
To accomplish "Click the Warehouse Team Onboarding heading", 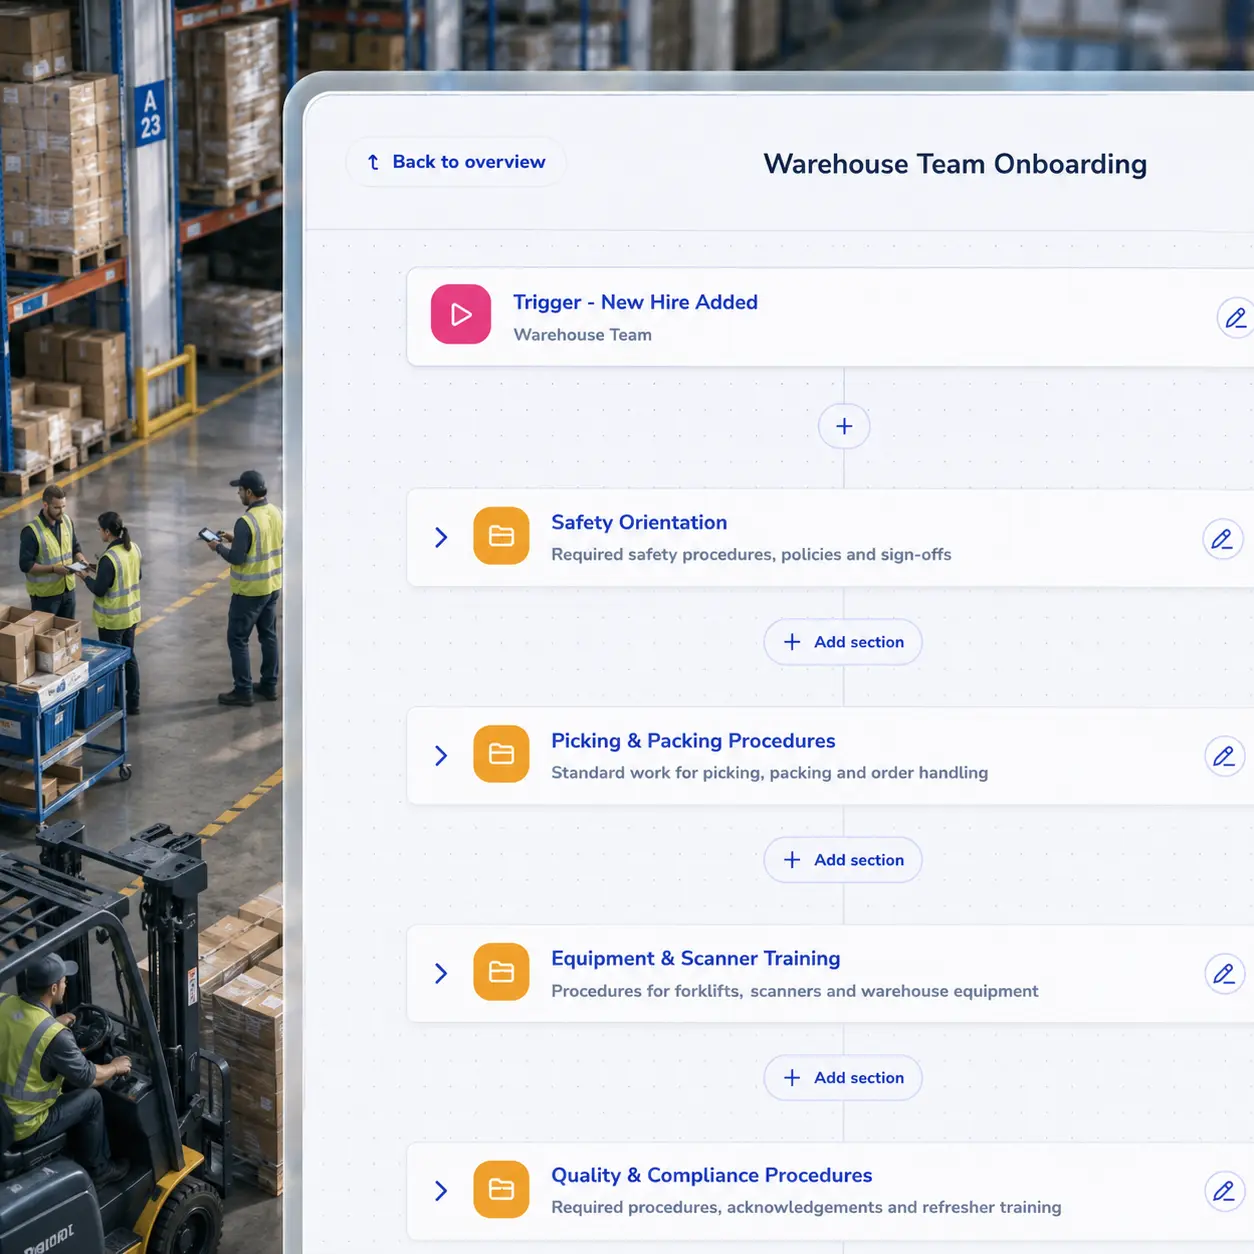I will pos(955,164).
